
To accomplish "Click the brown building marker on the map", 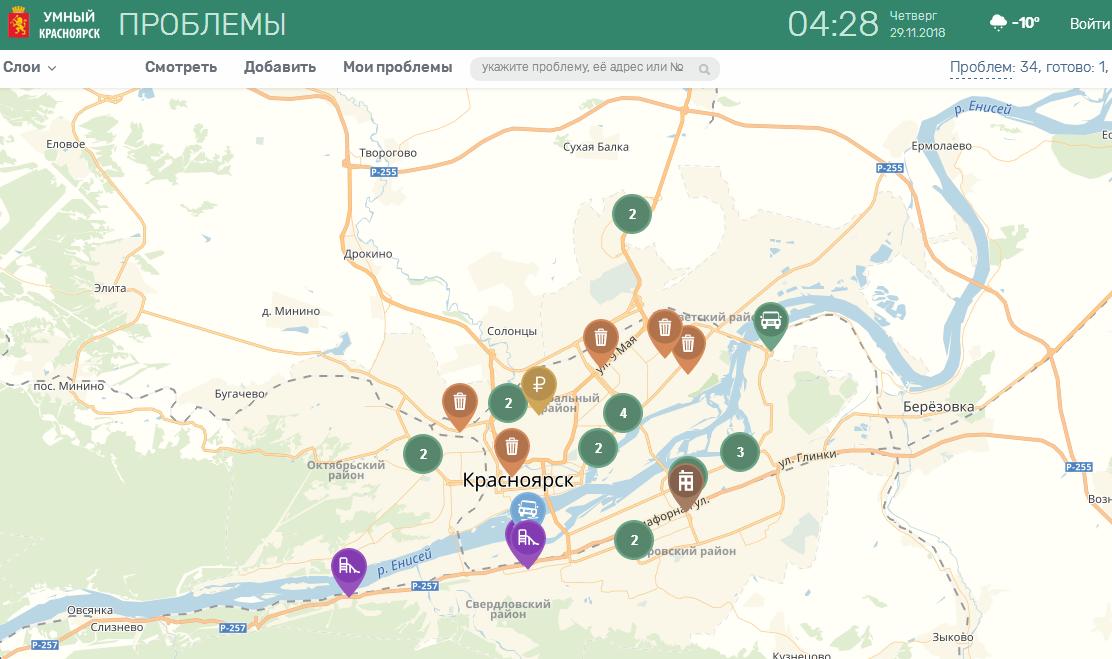I will (x=685, y=484).
